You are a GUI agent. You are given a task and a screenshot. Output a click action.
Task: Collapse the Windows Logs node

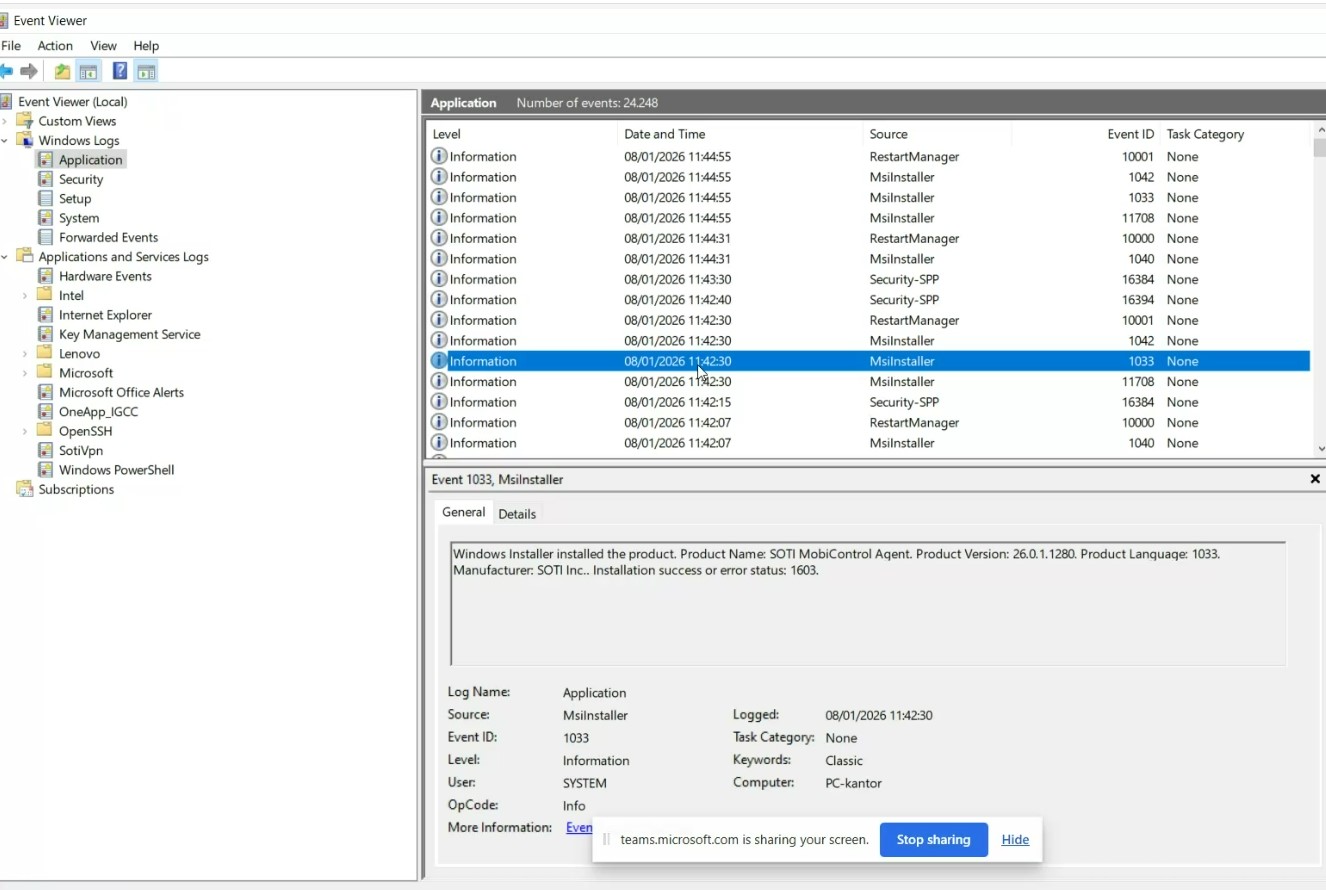pyautogui.click(x=7, y=140)
